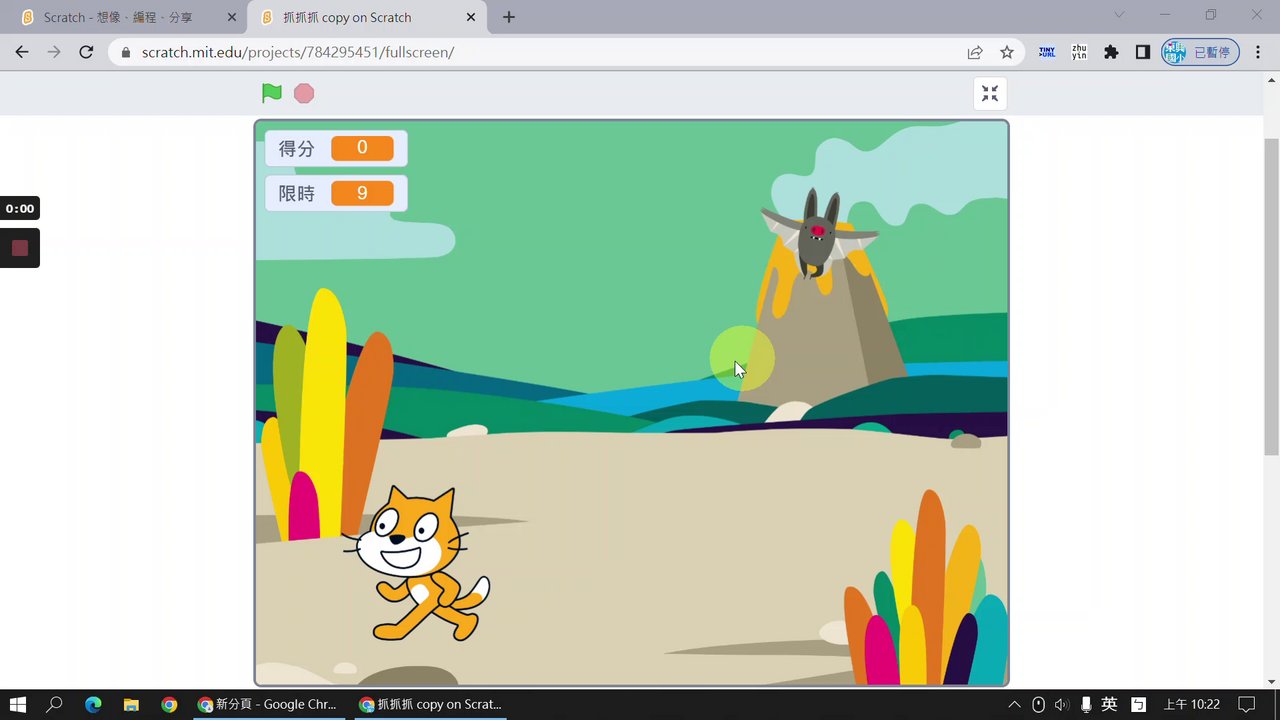Click the 得分 score value readout
This screenshot has width=1280, height=720.
[362, 148]
